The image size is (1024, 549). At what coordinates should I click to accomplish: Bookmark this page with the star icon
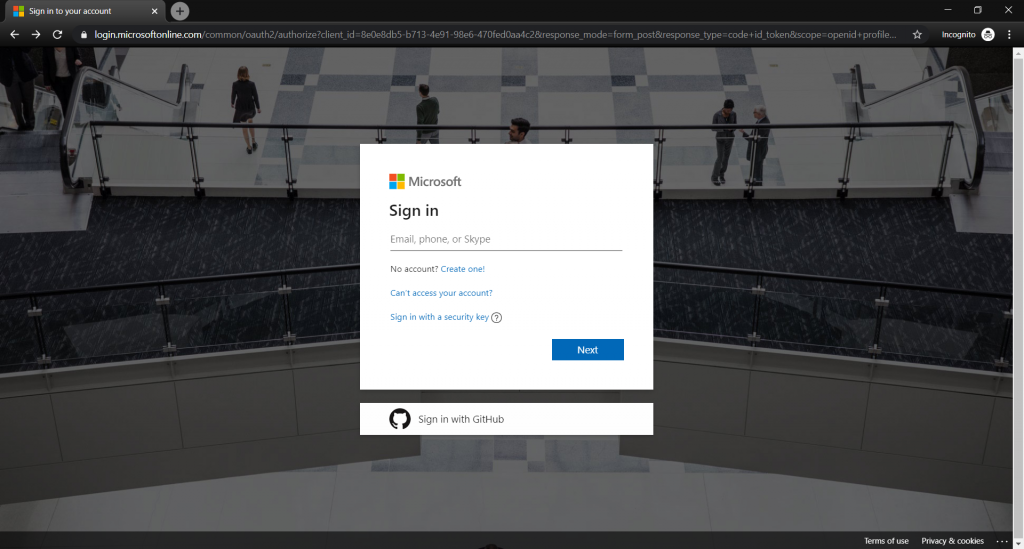[917, 35]
